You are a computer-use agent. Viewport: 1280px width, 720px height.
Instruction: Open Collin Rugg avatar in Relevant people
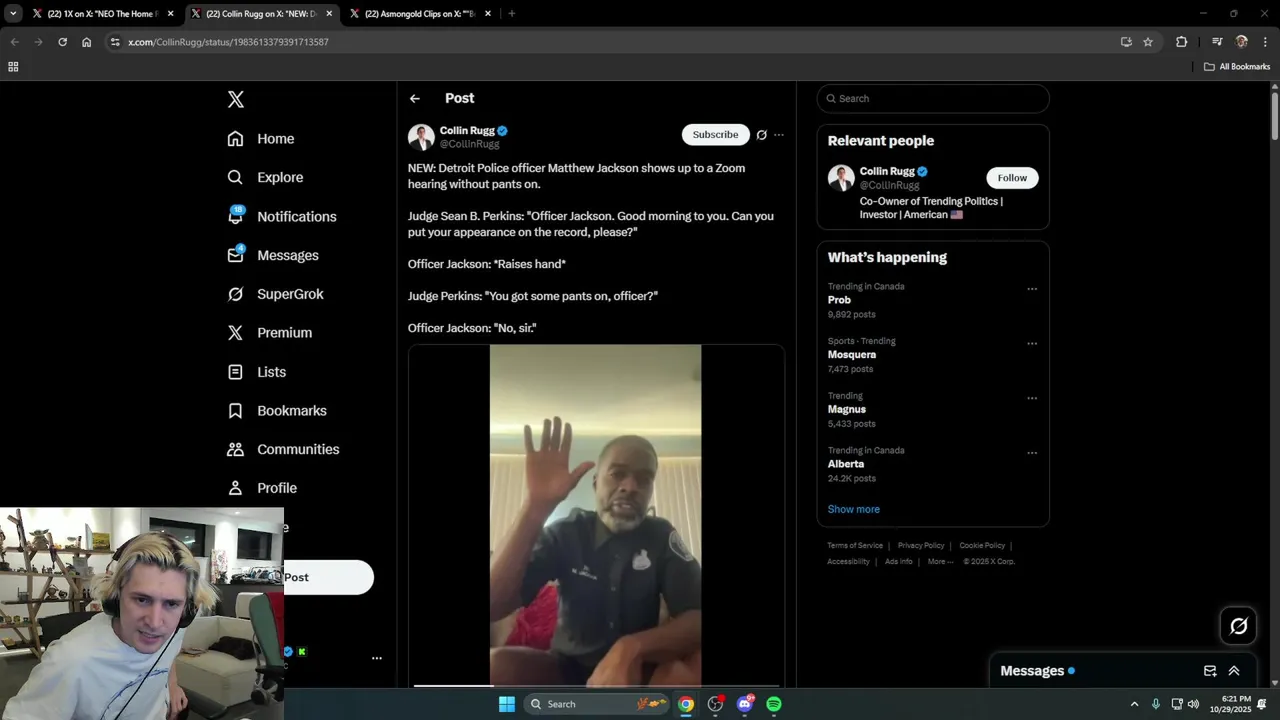pyautogui.click(x=841, y=178)
